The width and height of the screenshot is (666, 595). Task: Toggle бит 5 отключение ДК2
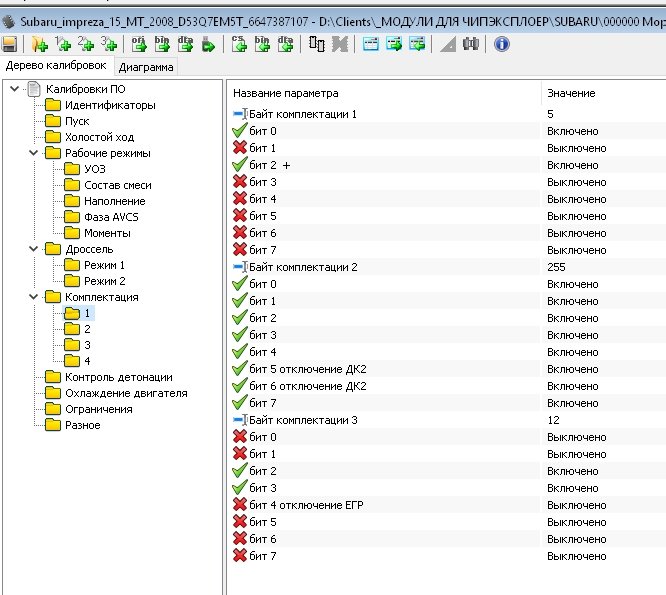239,369
